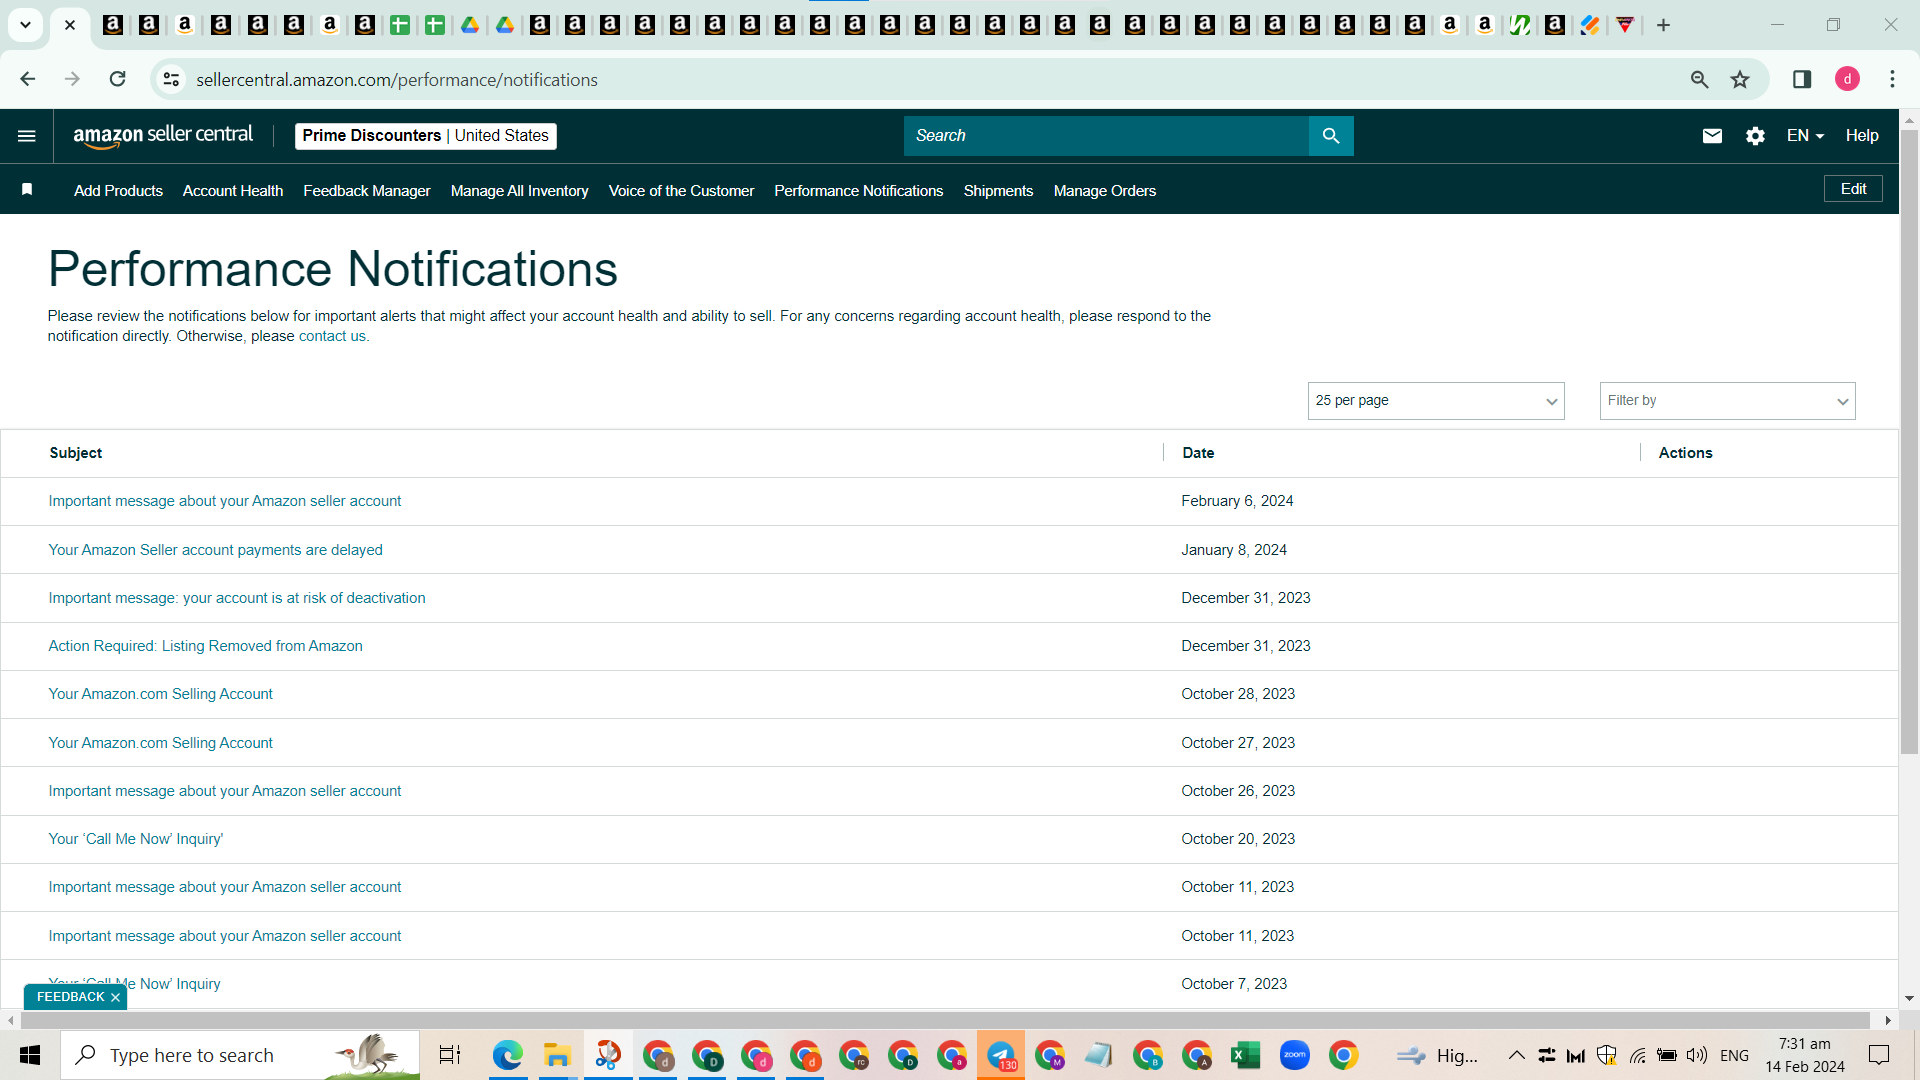Launch Microsoft Edge from the taskbar
Viewport: 1920px width, 1080px height.
(508, 1055)
